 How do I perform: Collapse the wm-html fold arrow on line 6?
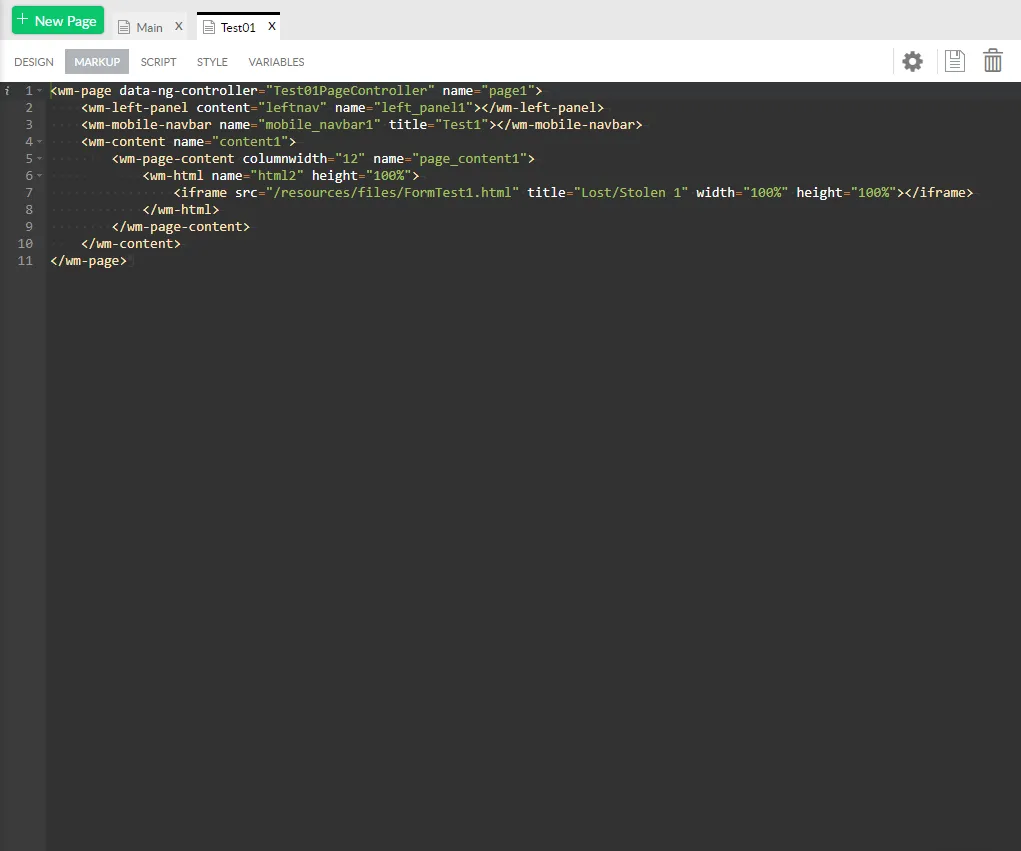tap(40, 175)
